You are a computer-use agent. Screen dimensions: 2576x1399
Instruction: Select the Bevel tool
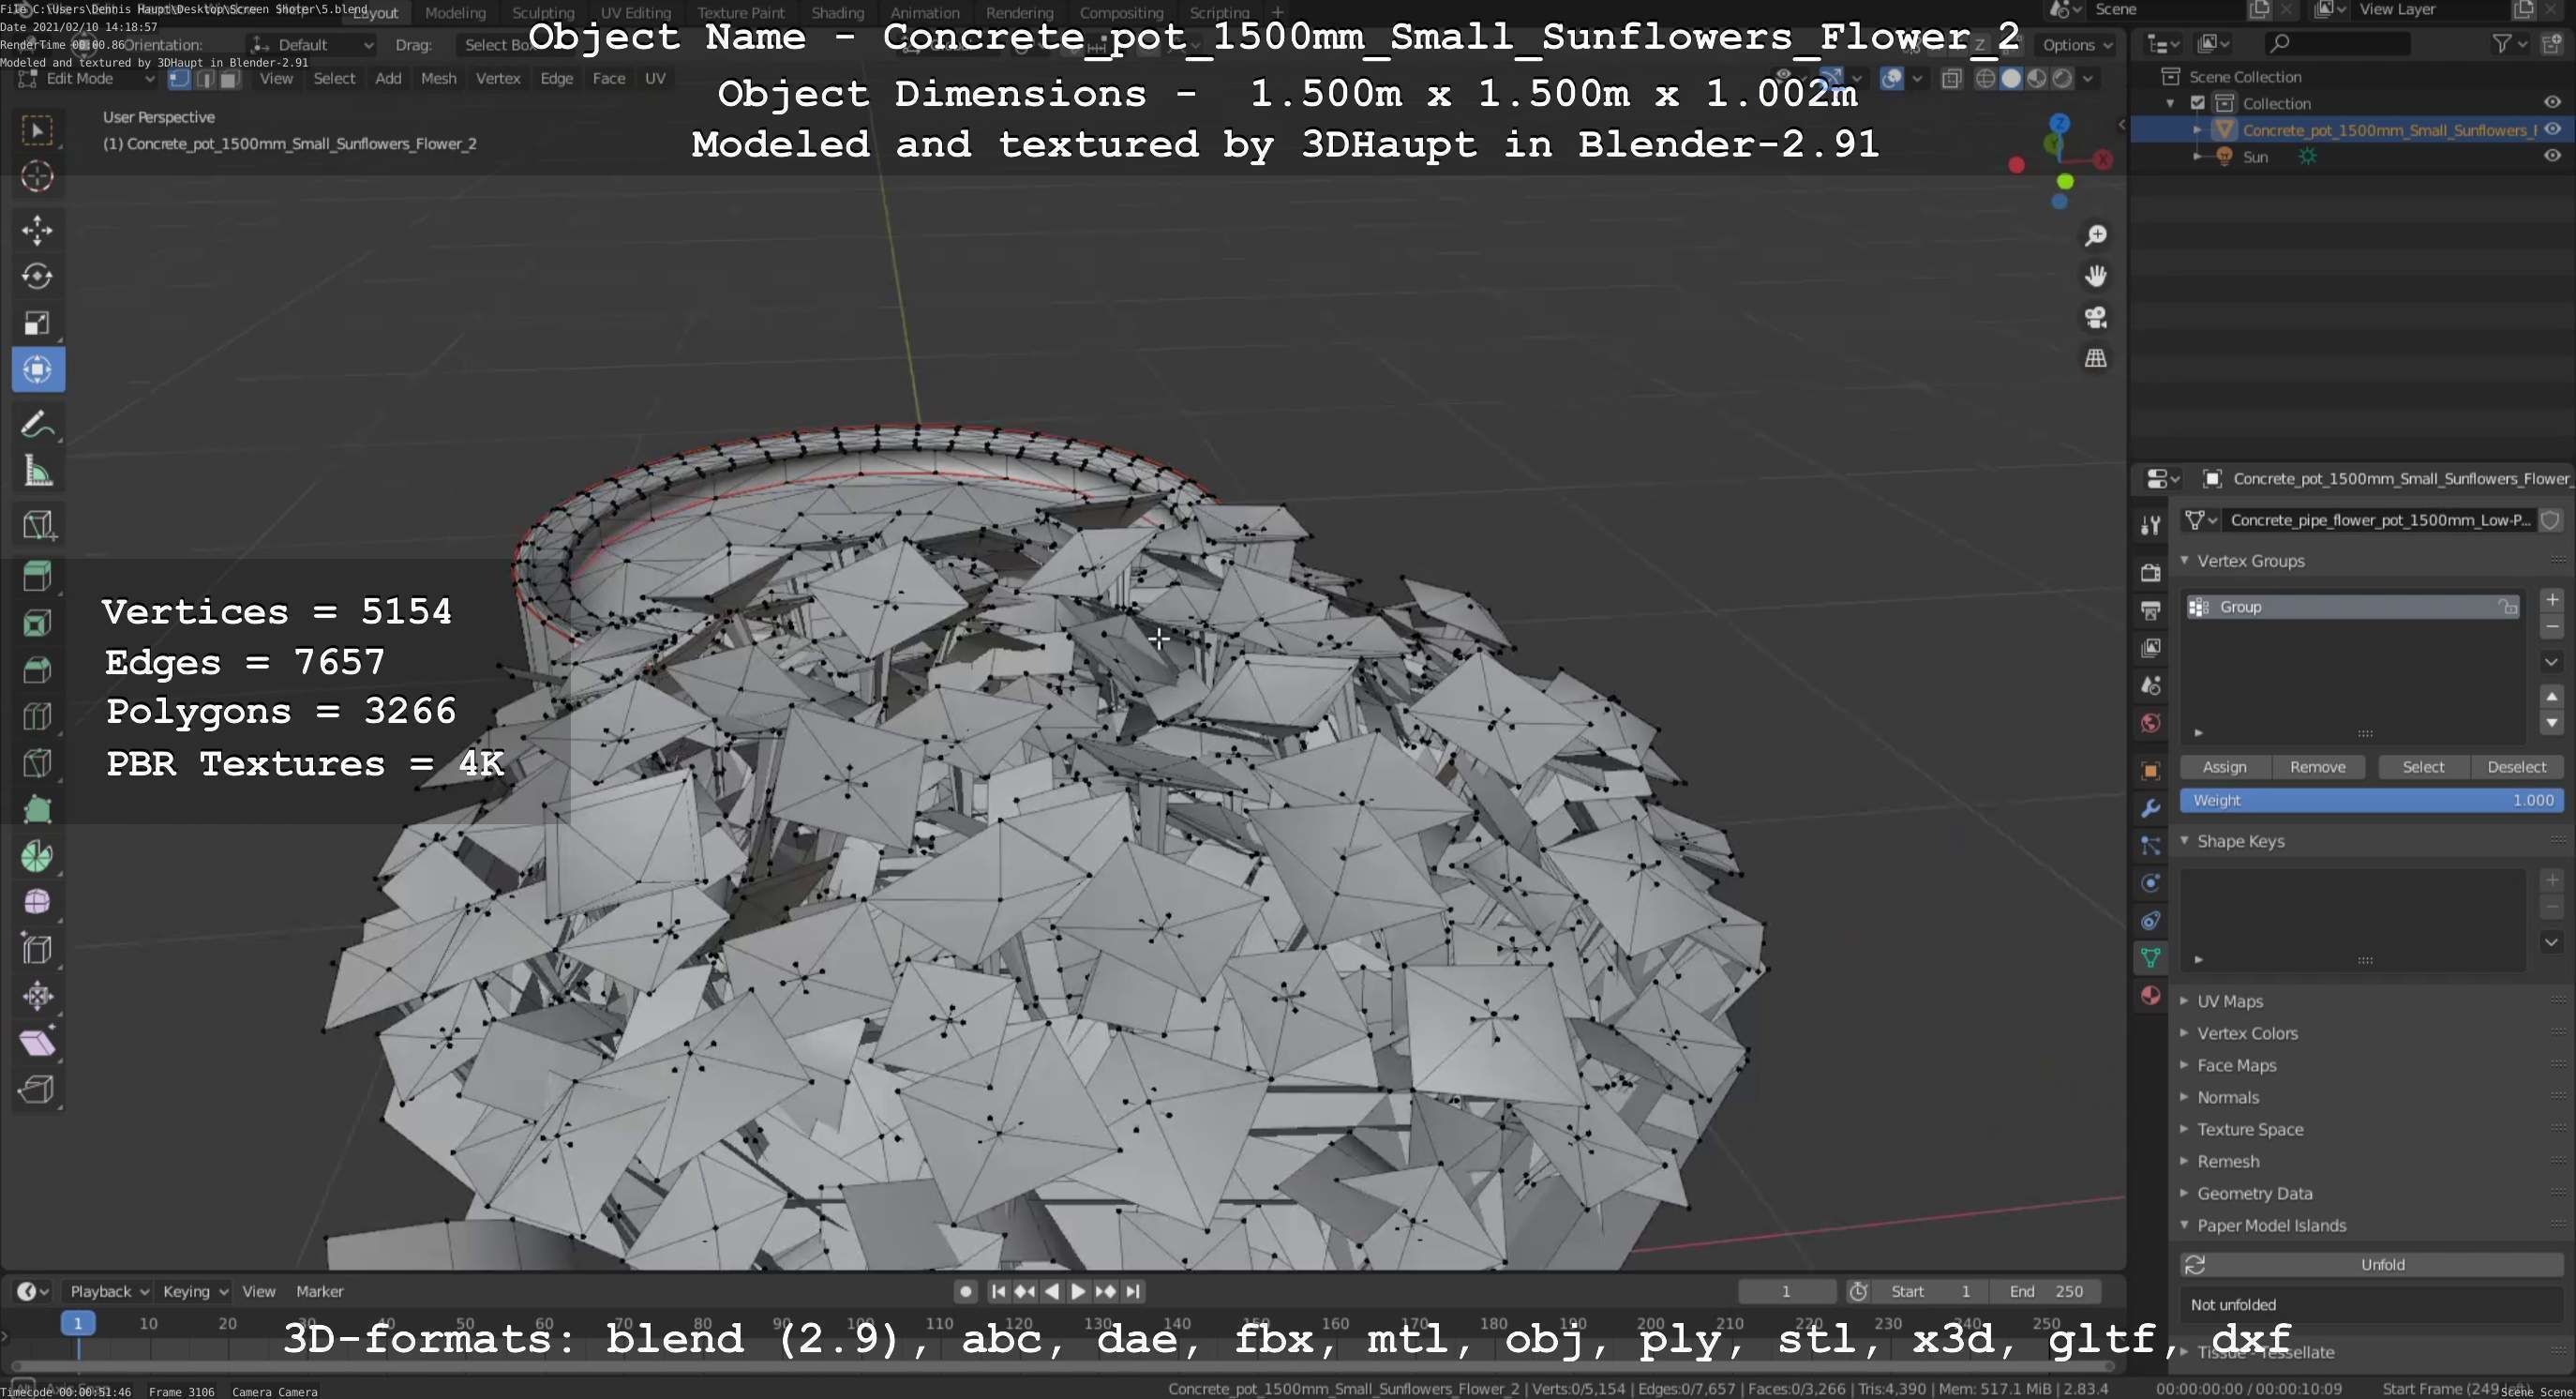click(37, 670)
